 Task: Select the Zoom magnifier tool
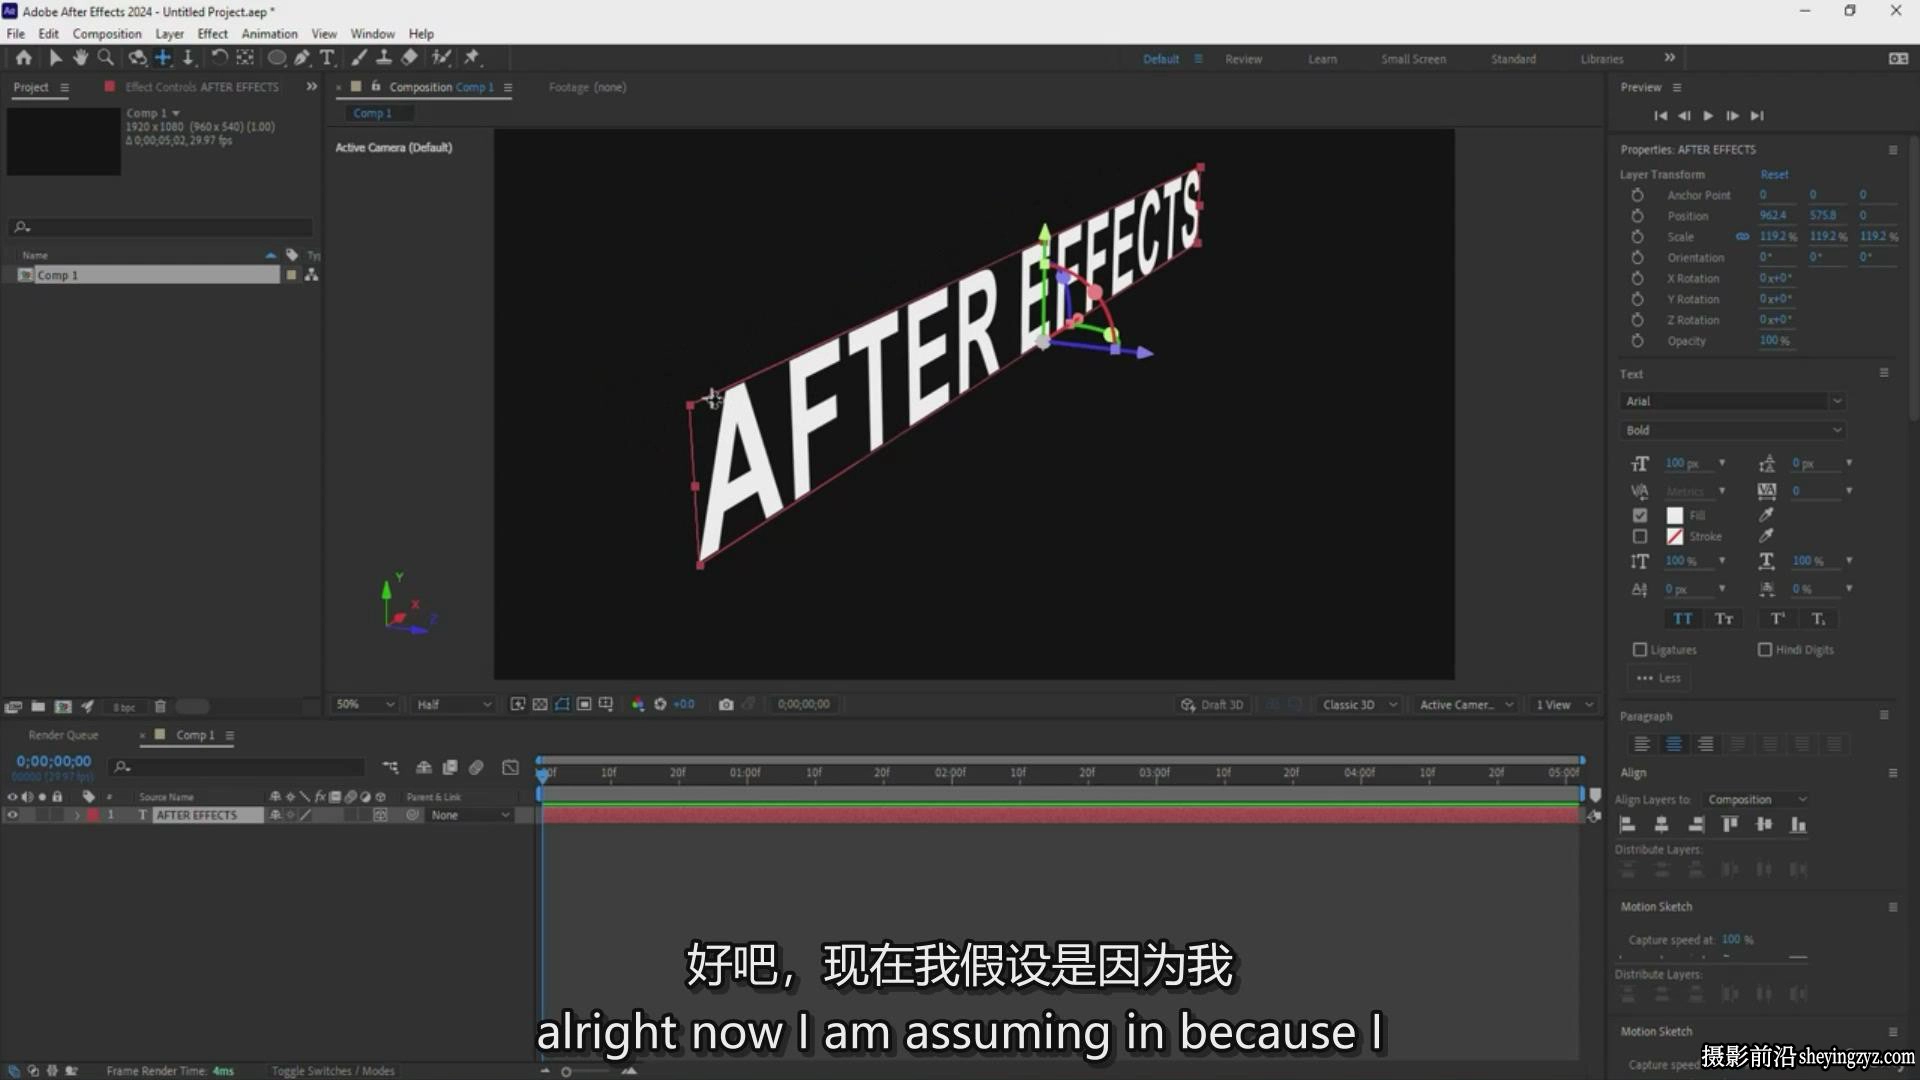coord(105,58)
